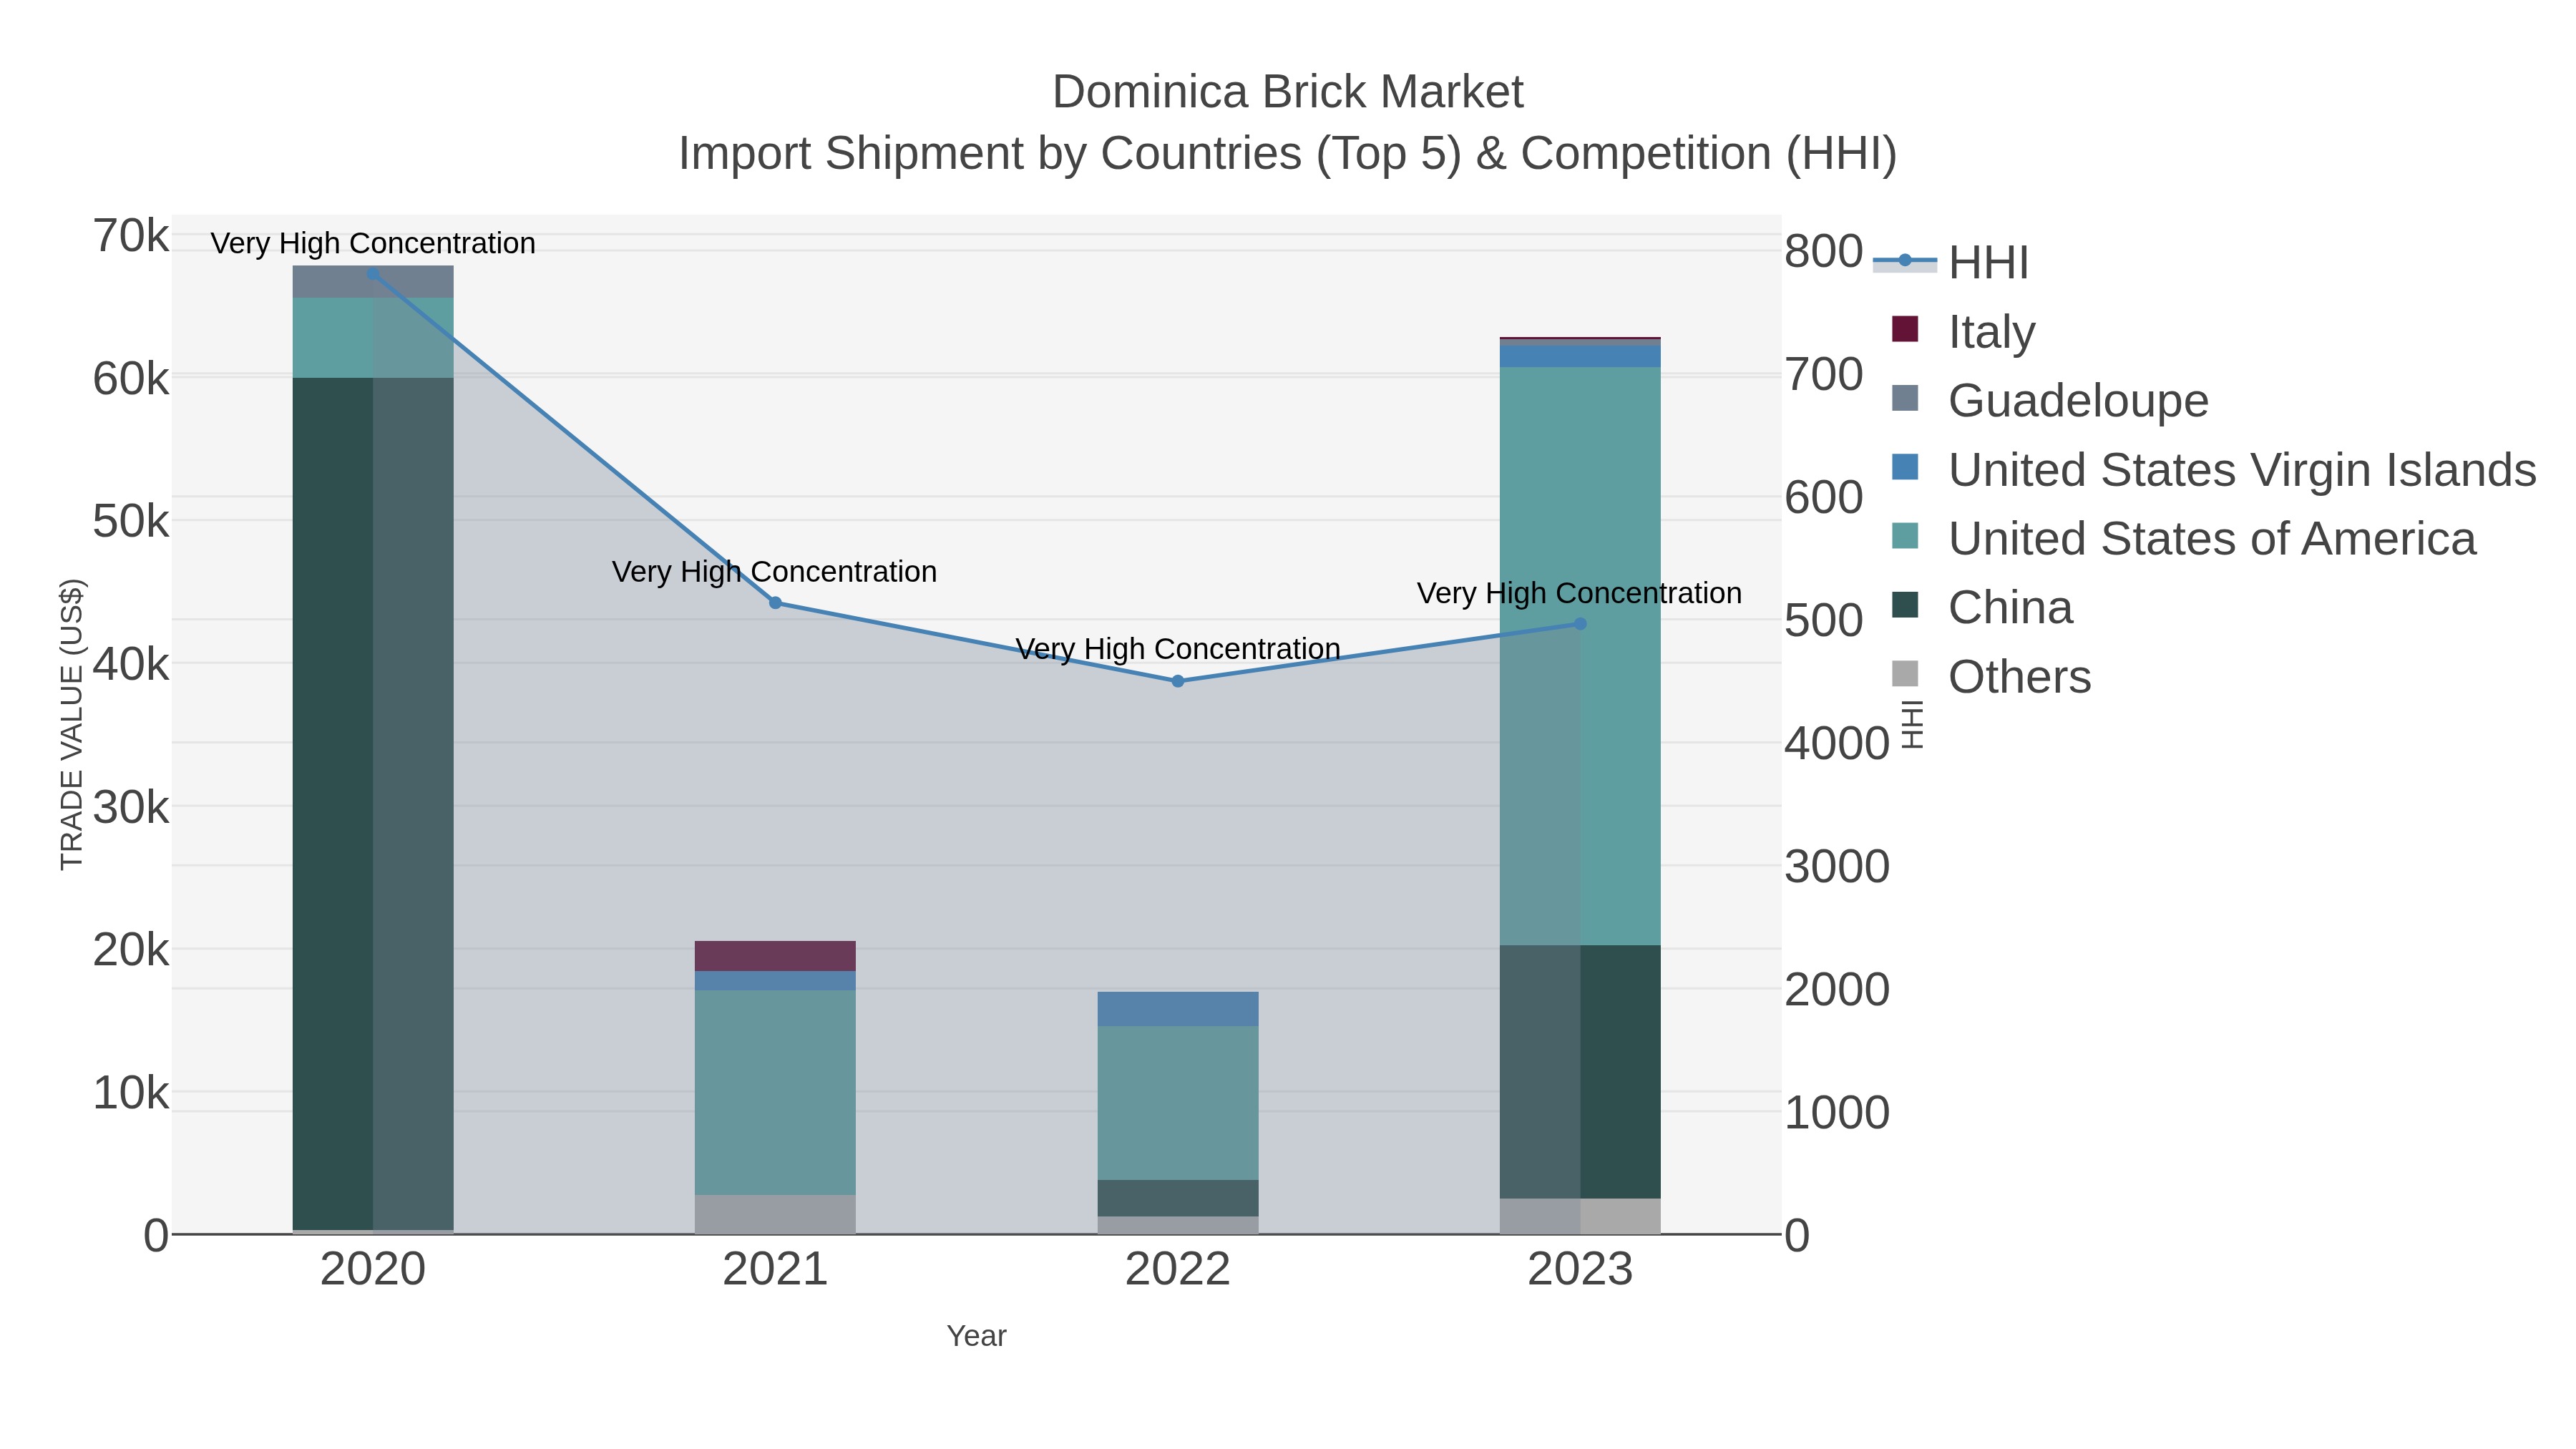This screenshot has width=2576, height=1449.
Task: Click the China segment of the 2023 bar
Action: [x=1580, y=1071]
